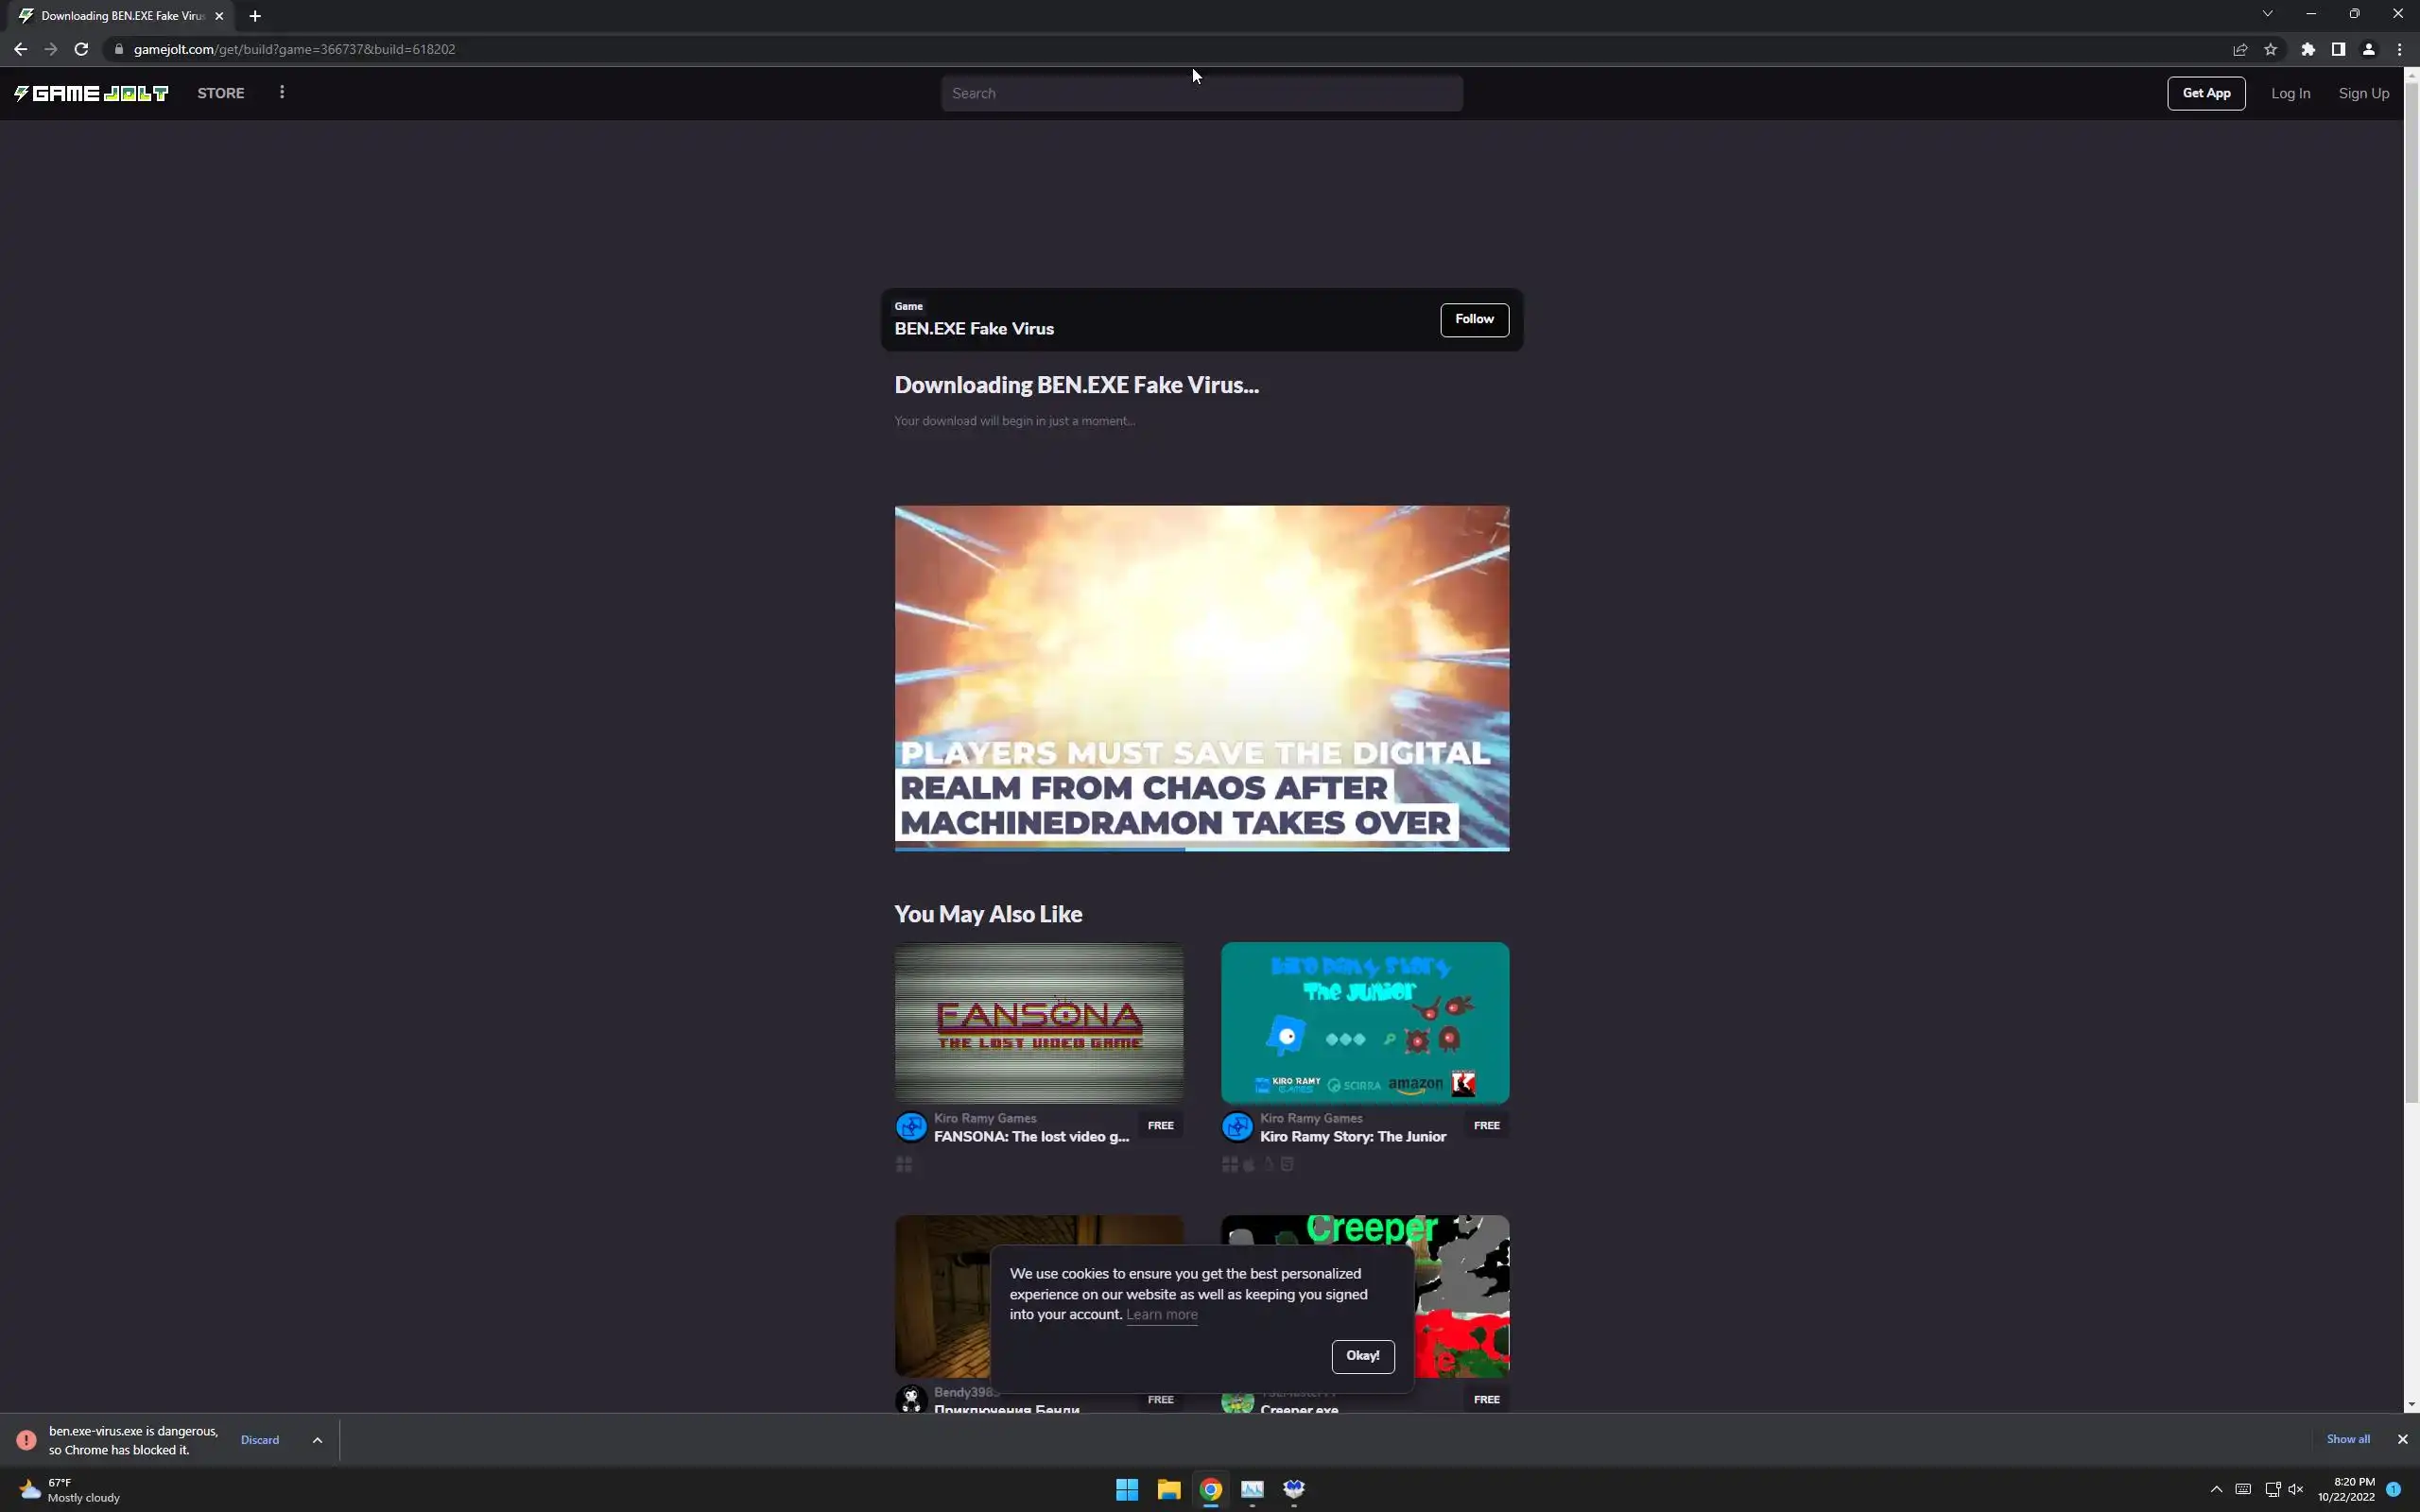Click the Game Jolt logo

pyautogui.click(x=91, y=93)
